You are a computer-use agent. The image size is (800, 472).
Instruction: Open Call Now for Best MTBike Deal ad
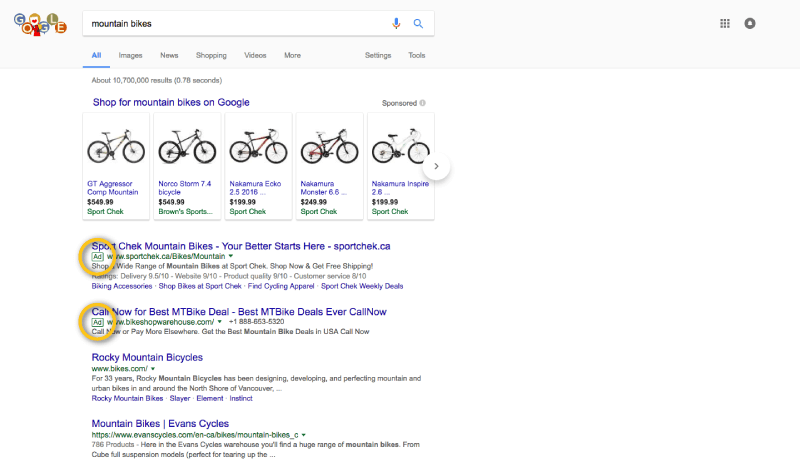pyautogui.click(x=239, y=311)
